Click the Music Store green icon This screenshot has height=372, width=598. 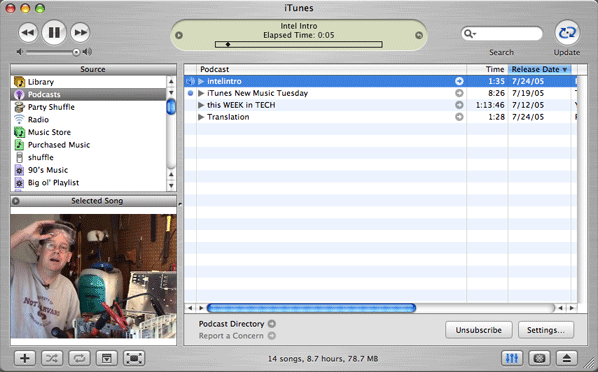point(19,132)
